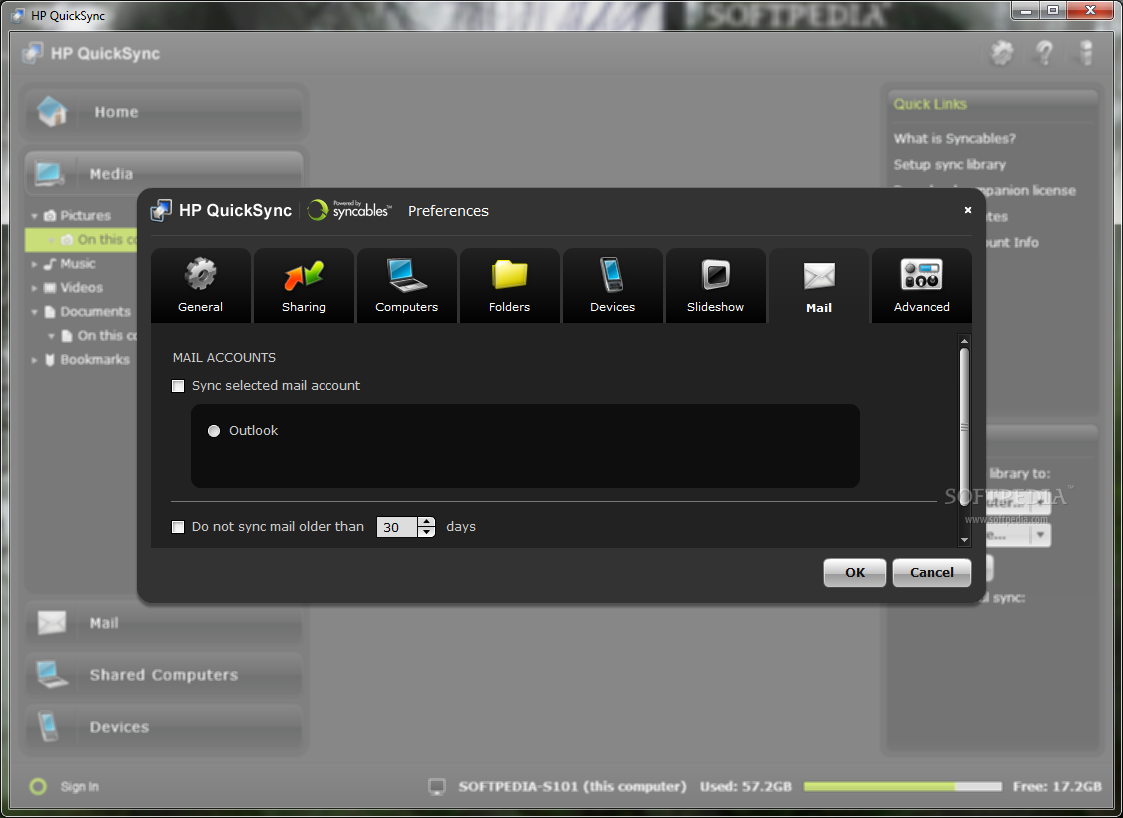Select Pictures in the media tree
Viewport: 1123px width, 818px height.
point(85,216)
